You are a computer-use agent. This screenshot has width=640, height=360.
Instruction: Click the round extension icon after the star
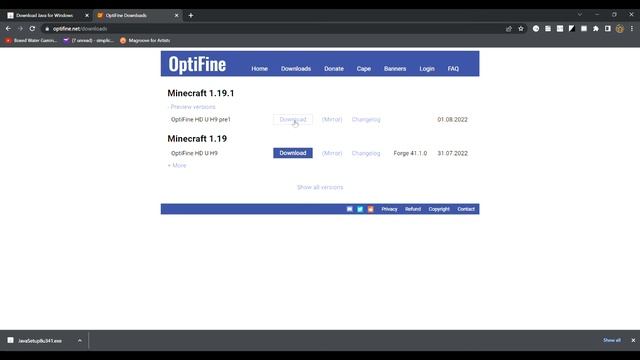pos(536,29)
